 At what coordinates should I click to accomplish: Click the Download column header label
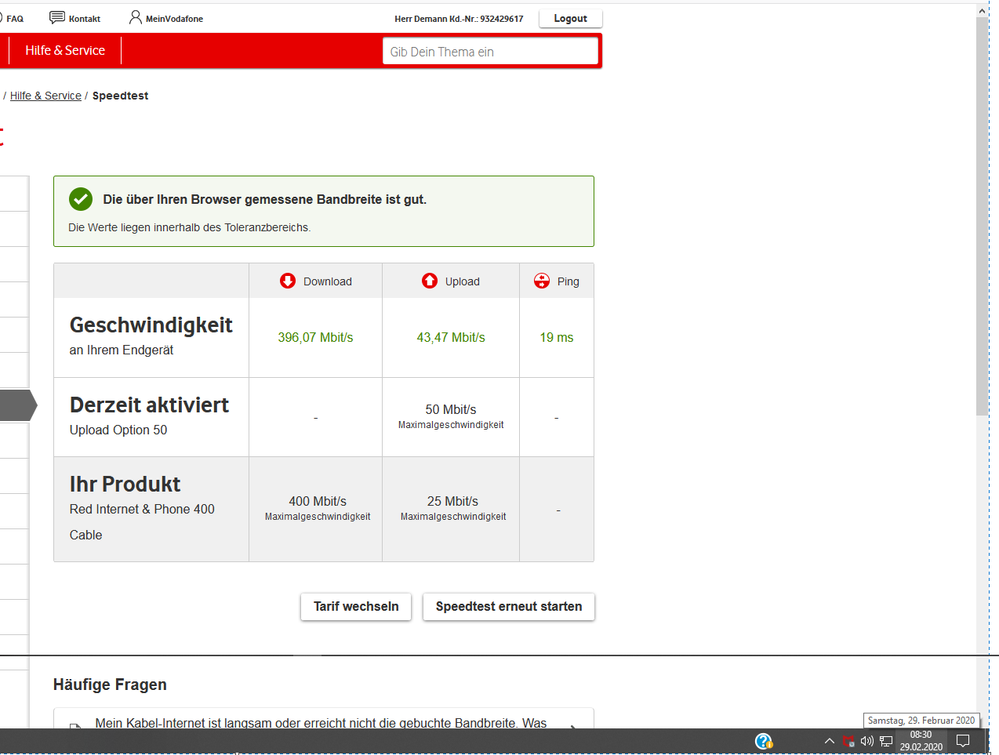tap(327, 282)
